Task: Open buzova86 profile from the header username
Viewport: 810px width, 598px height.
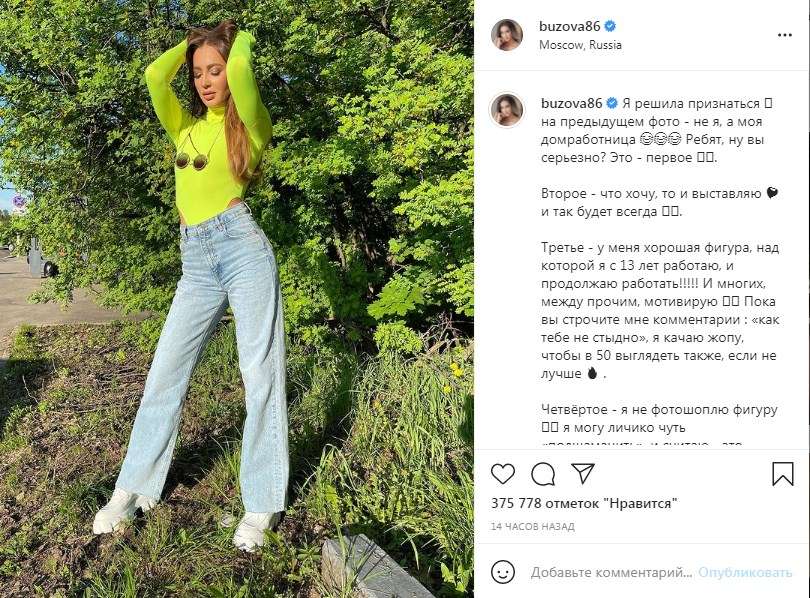Action: pos(569,26)
